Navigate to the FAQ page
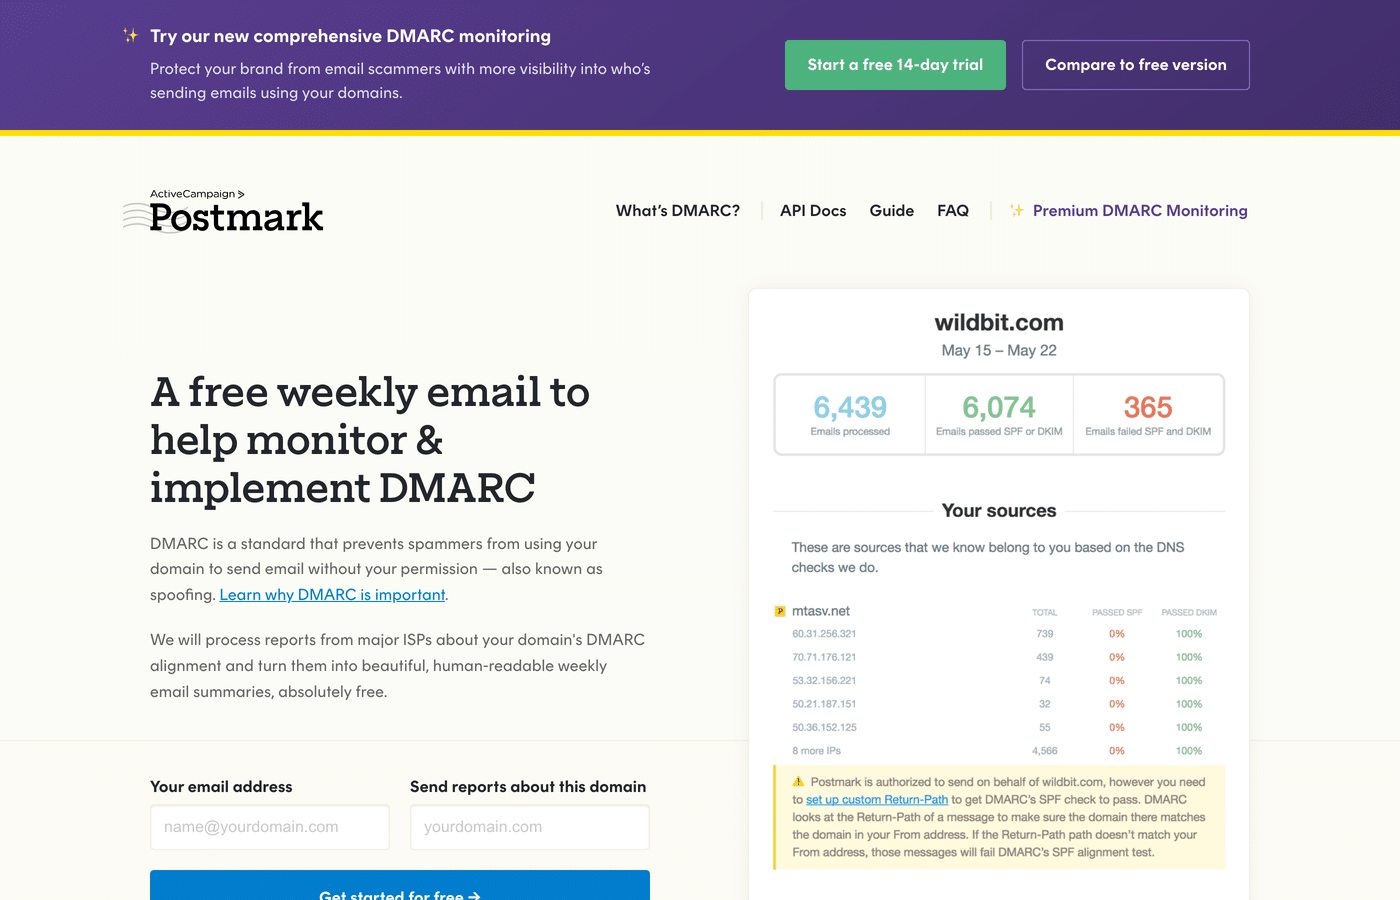The width and height of the screenshot is (1400, 900). tap(953, 211)
